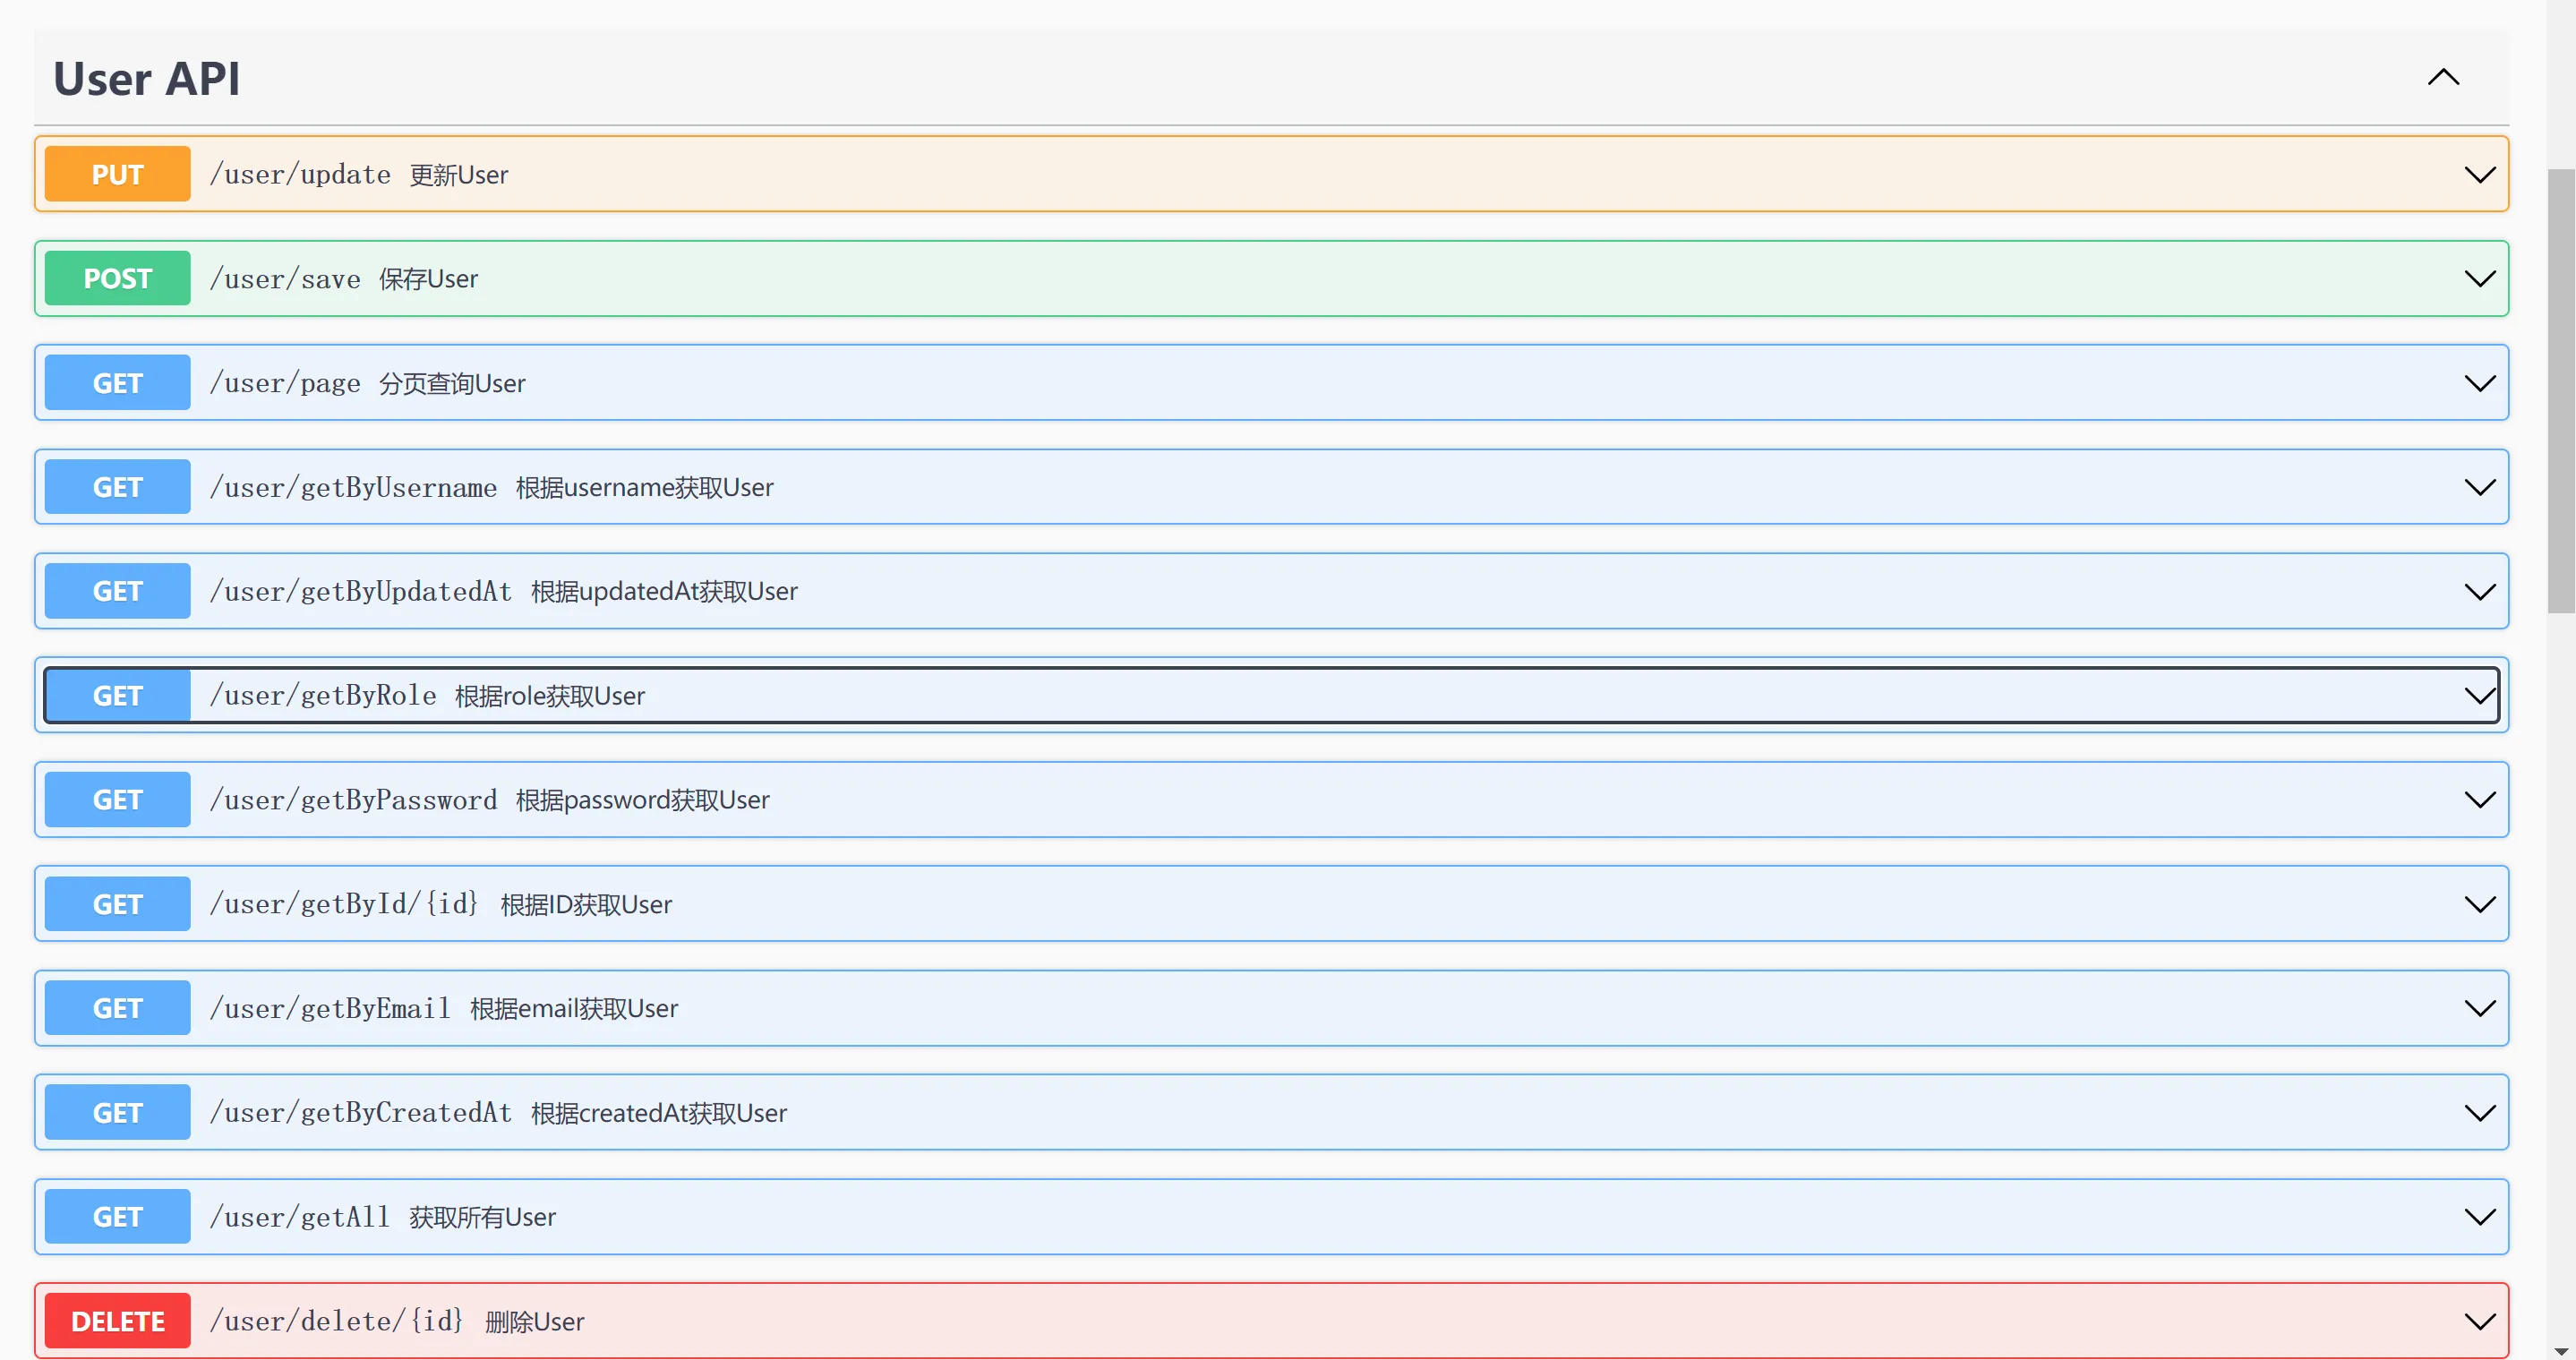Collapse the User API section chevron
Viewport: 2576px width, 1360px height.
coord(2443,78)
